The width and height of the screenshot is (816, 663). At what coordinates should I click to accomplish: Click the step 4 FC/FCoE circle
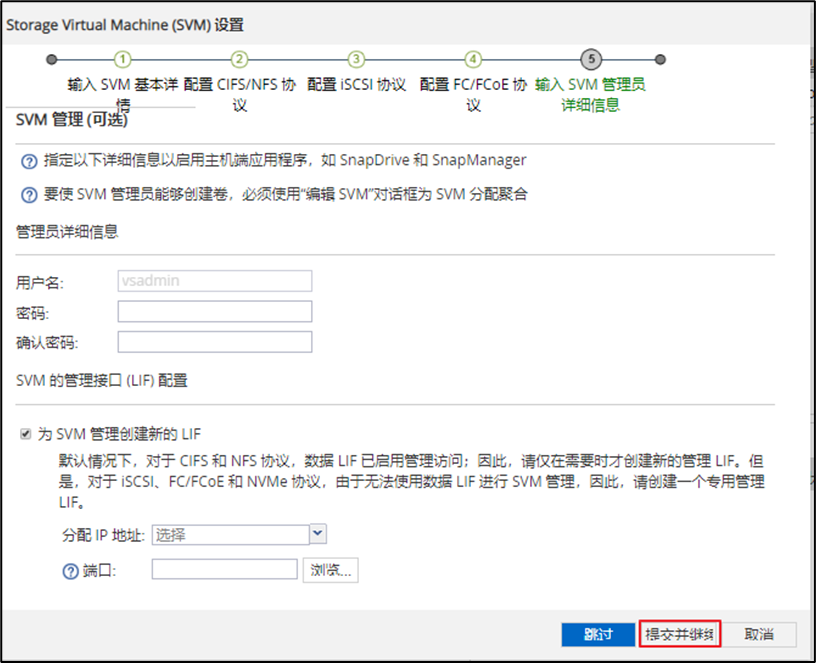(x=474, y=60)
